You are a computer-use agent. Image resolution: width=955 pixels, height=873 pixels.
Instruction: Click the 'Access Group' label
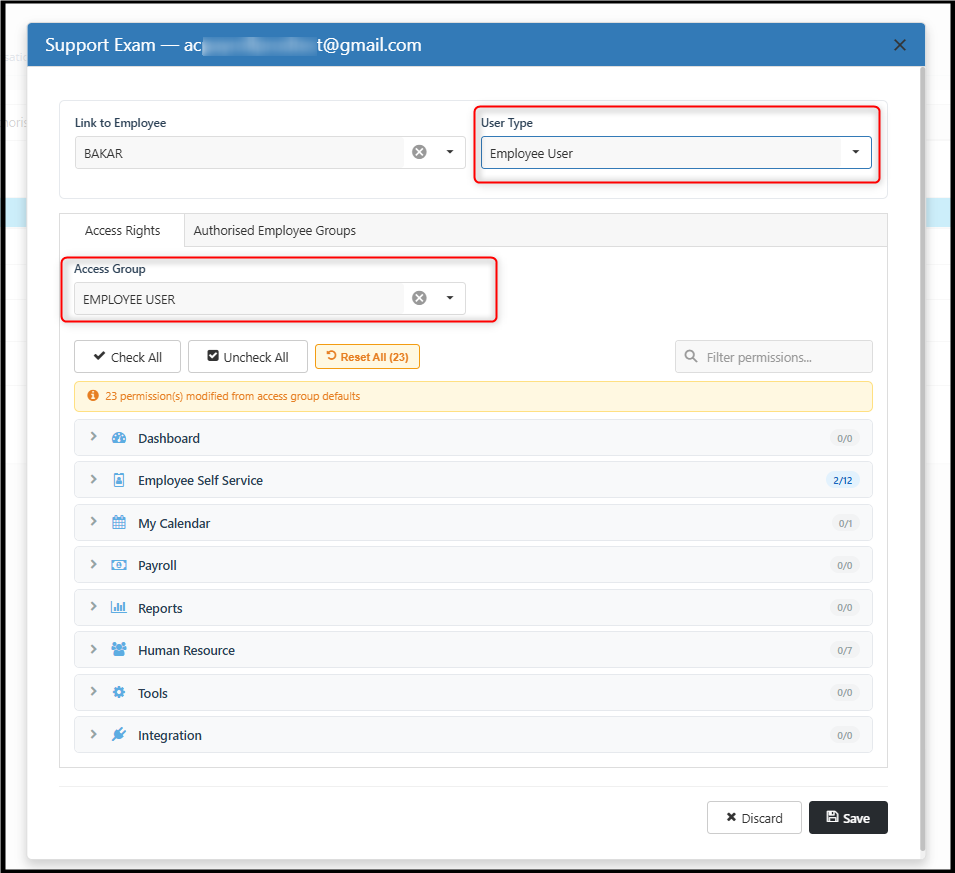(110, 269)
